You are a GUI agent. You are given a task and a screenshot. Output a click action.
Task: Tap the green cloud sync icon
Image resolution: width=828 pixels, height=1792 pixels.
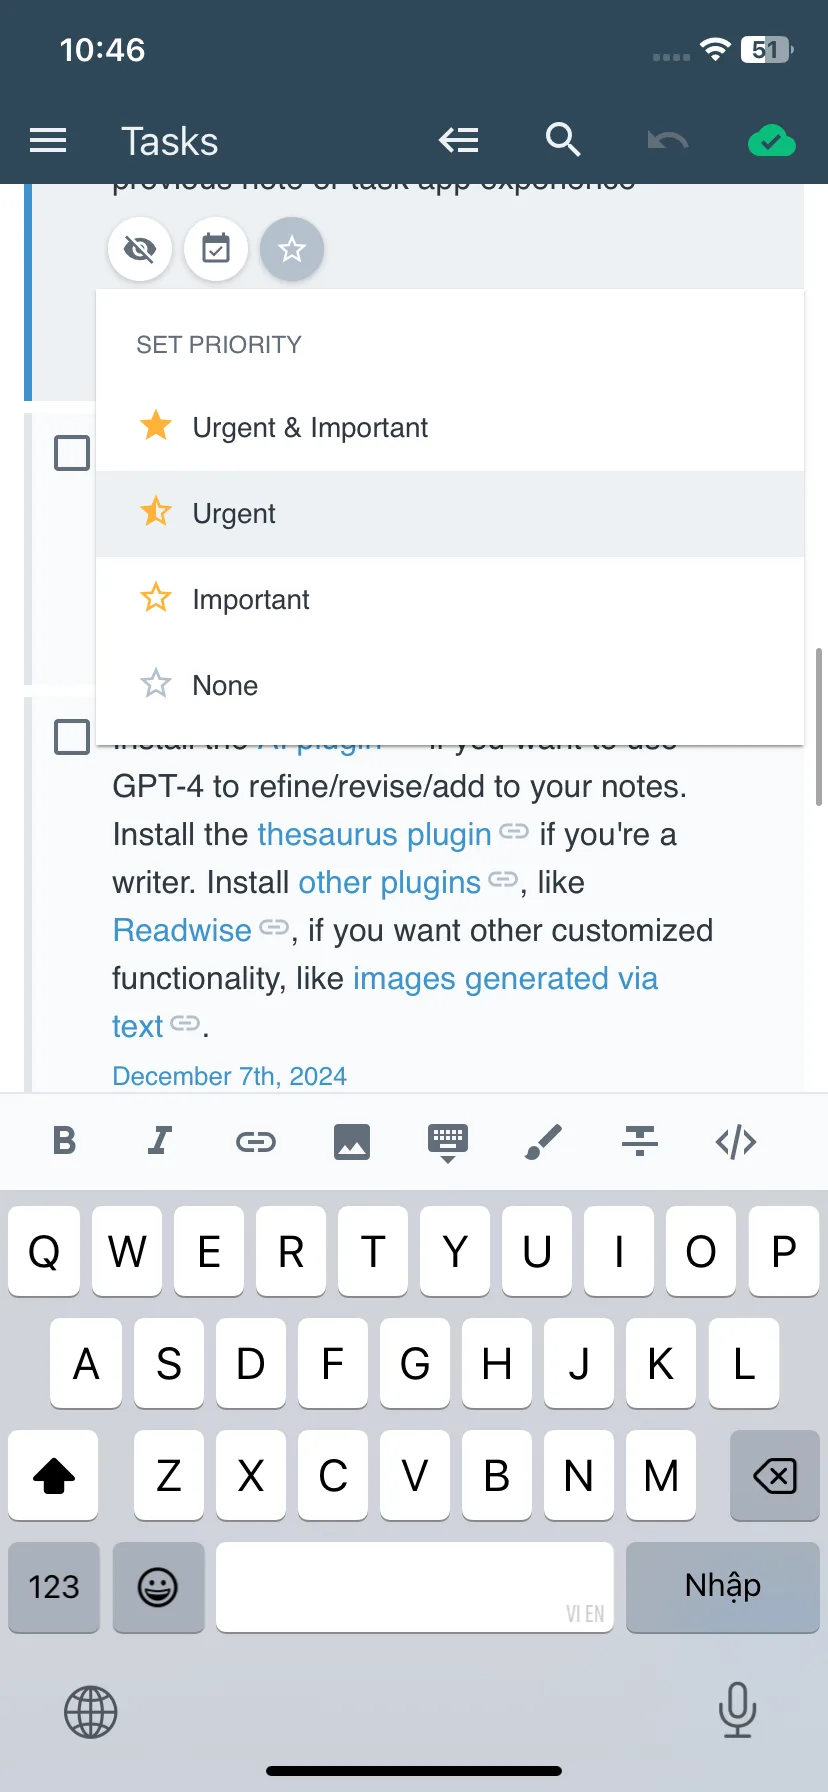(772, 141)
